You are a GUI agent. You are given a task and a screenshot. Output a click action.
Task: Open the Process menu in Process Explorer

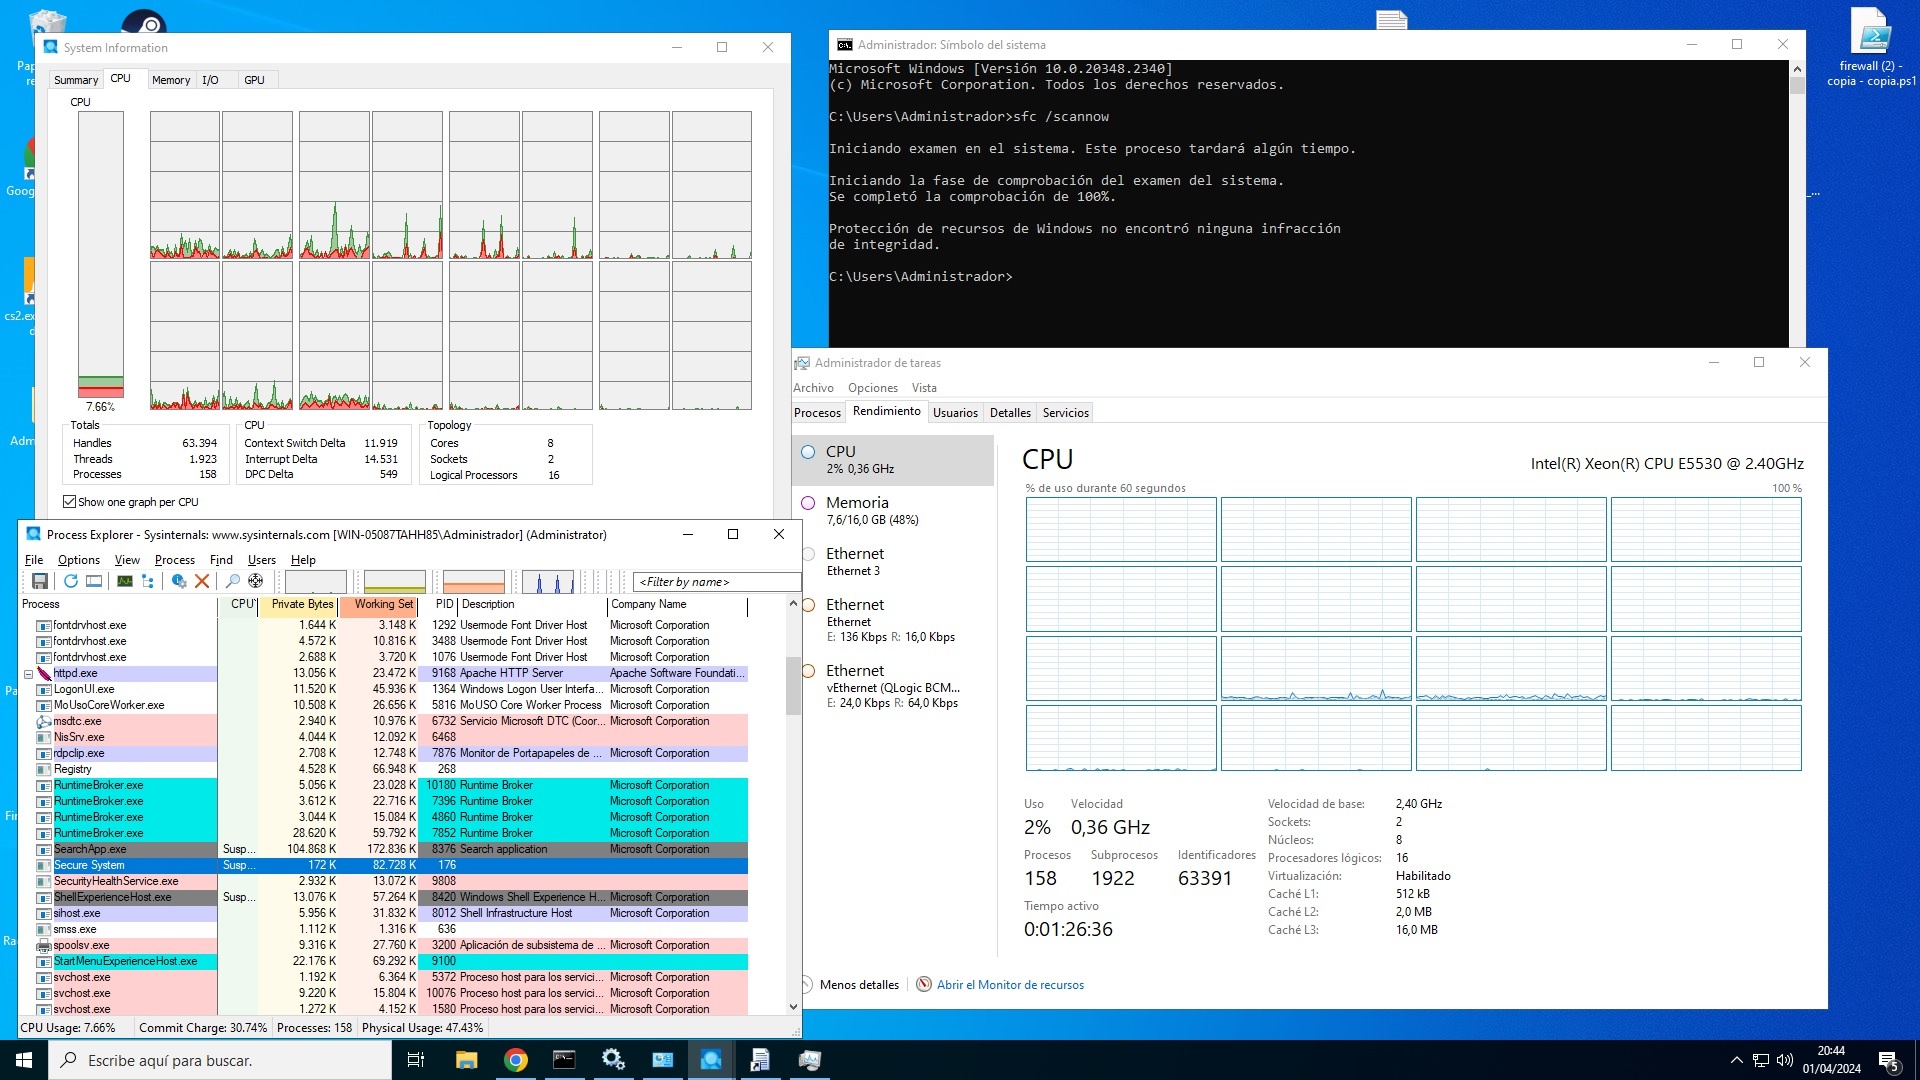pyautogui.click(x=175, y=560)
